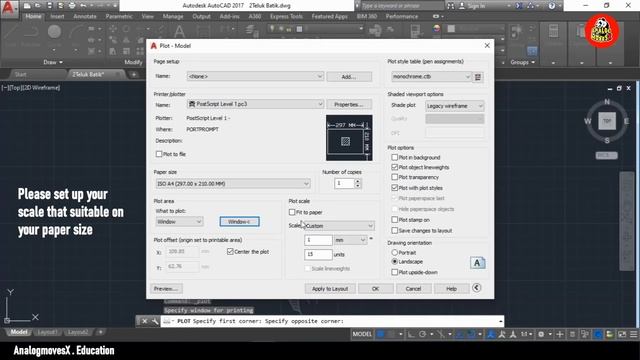
Task: Select the Portrait orientation radio button
Action: click(x=394, y=253)
